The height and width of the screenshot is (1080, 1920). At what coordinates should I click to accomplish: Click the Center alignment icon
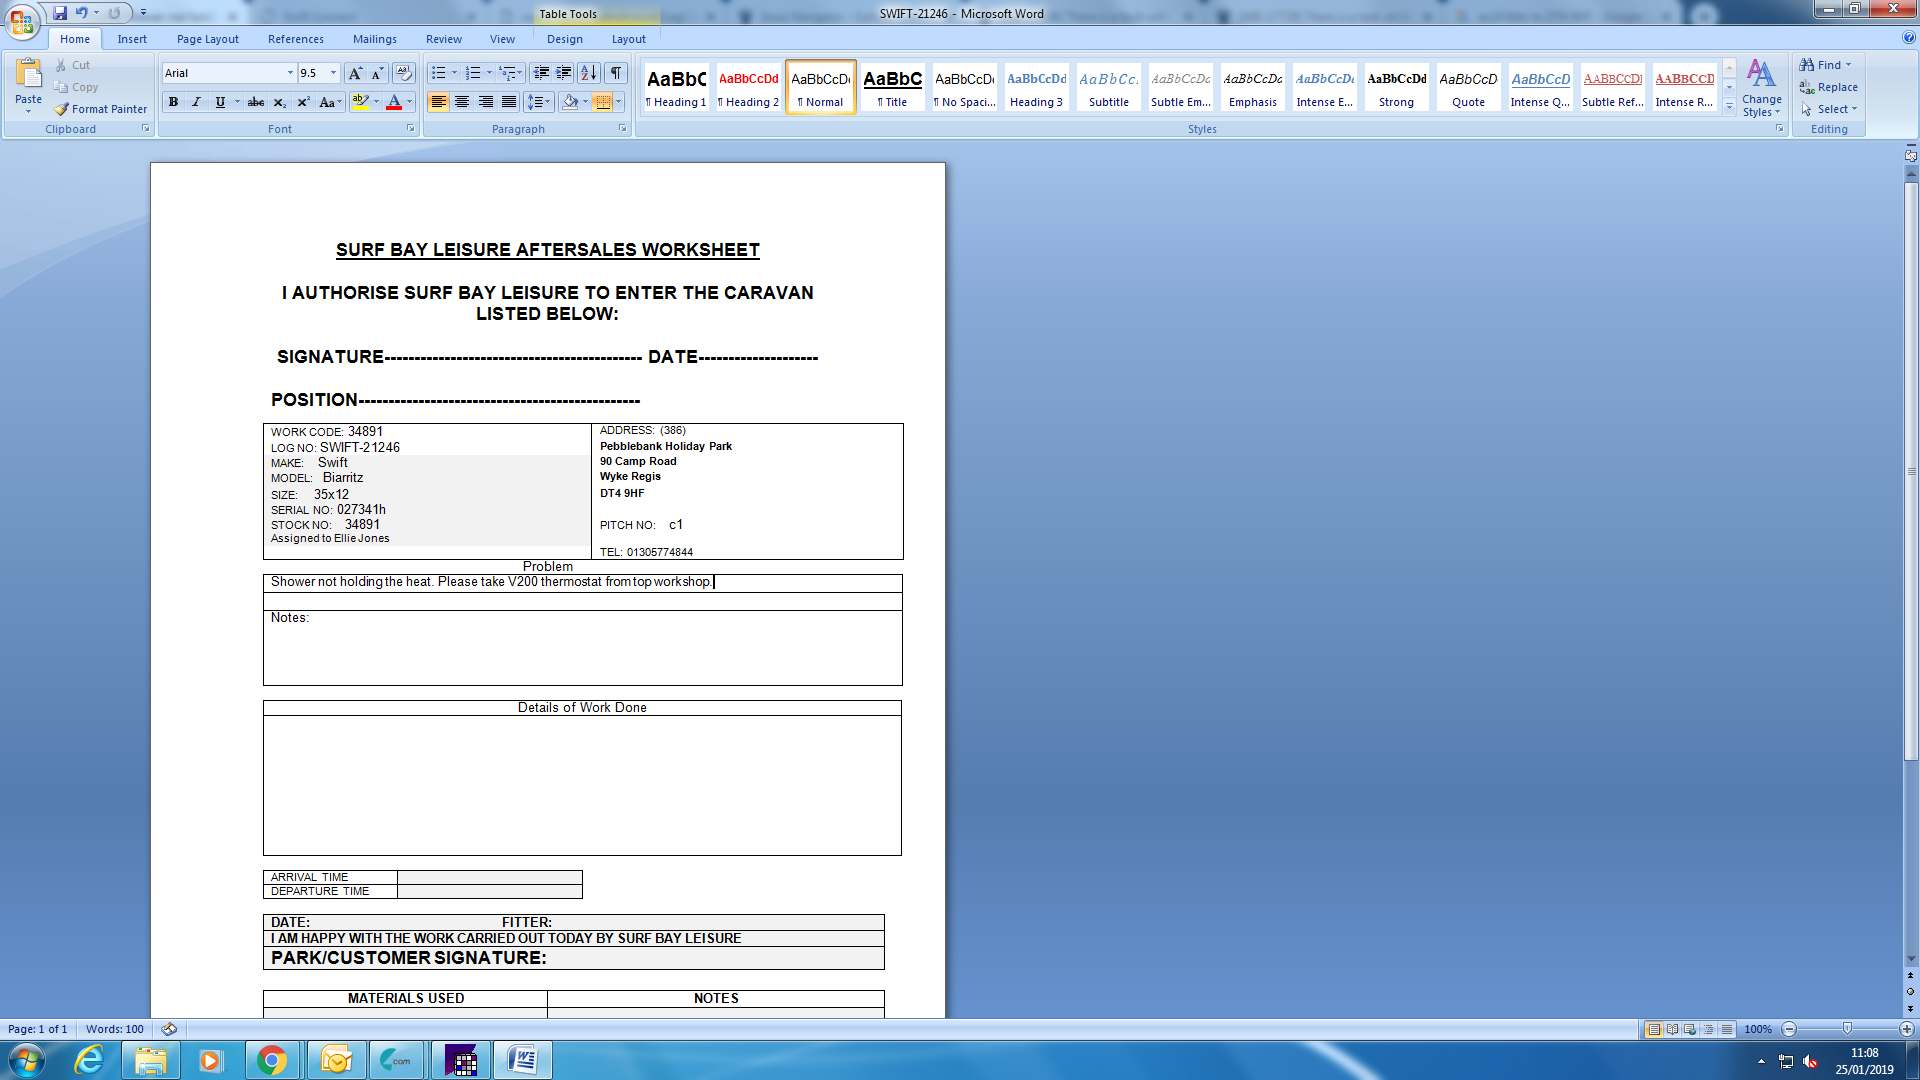point(462,102)
